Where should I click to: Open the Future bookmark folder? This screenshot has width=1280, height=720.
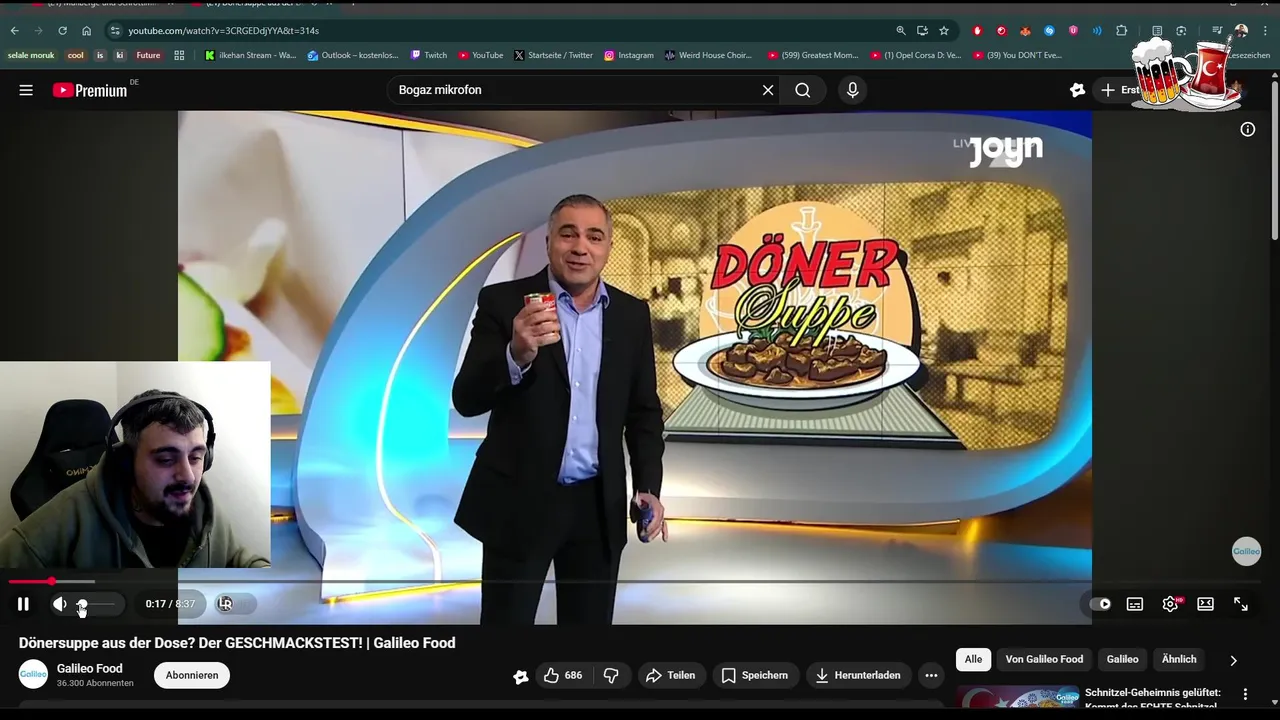(148, 55)
